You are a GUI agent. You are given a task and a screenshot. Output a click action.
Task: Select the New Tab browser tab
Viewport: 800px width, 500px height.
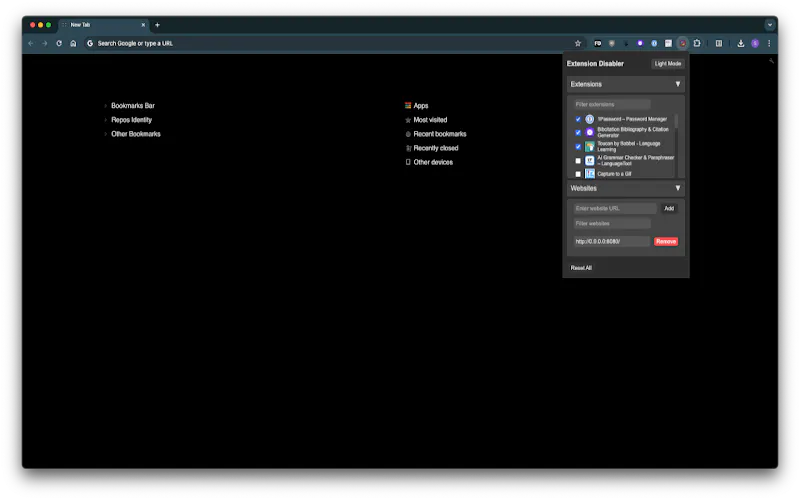point(104,24)
